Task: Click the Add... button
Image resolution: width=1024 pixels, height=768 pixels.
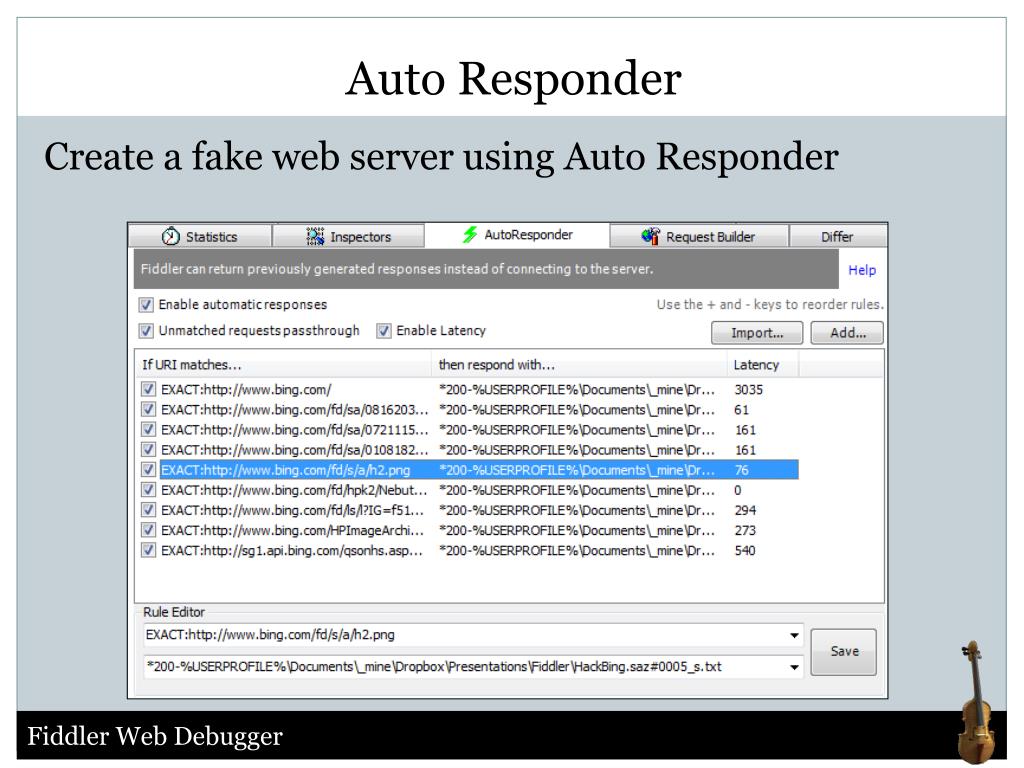Action: 848,333
